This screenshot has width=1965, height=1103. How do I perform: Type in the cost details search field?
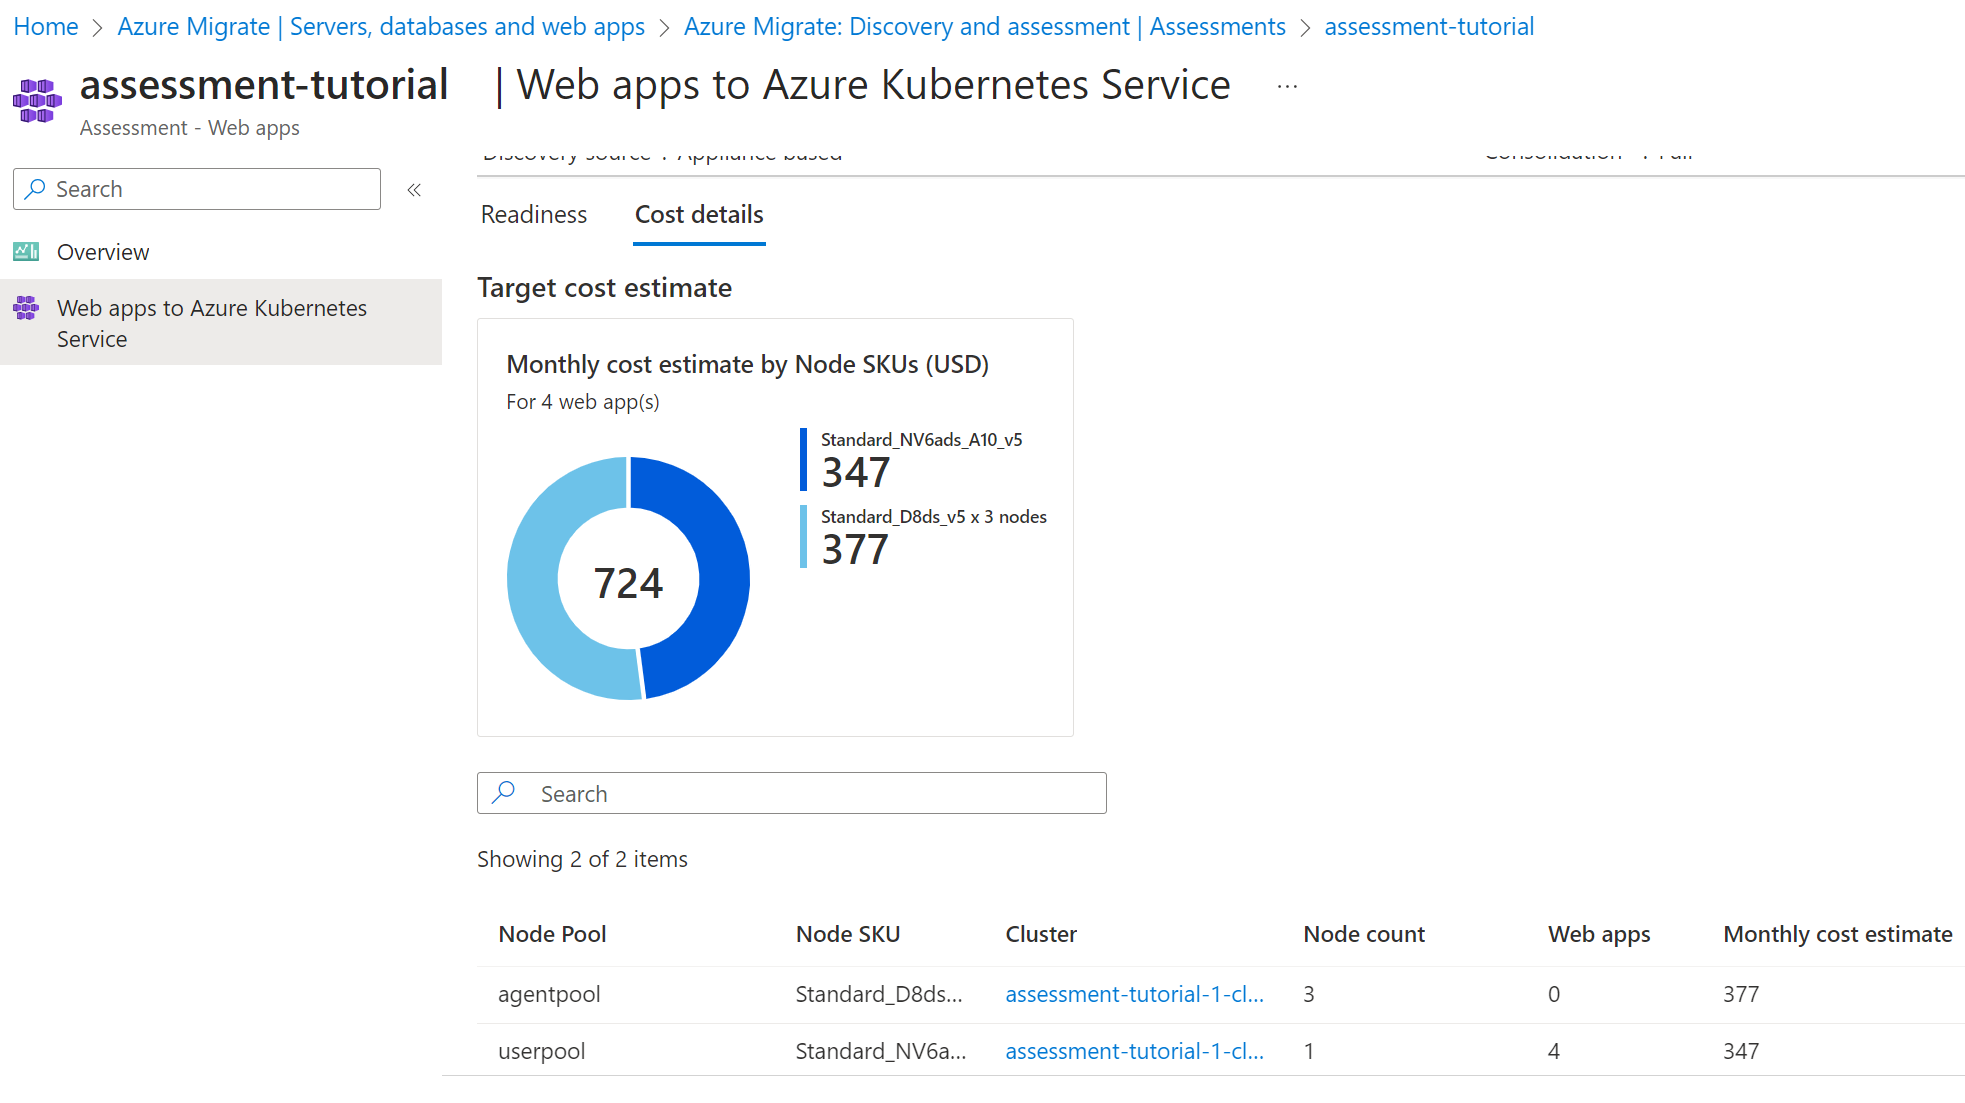(792, 792)
